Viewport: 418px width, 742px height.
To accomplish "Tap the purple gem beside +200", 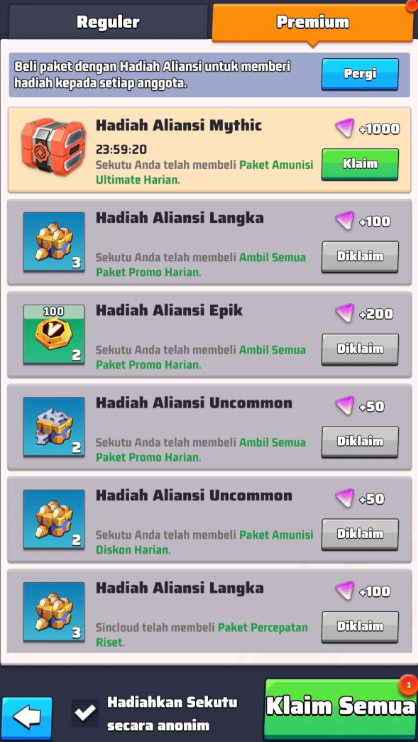I will [x=345, y=313].
